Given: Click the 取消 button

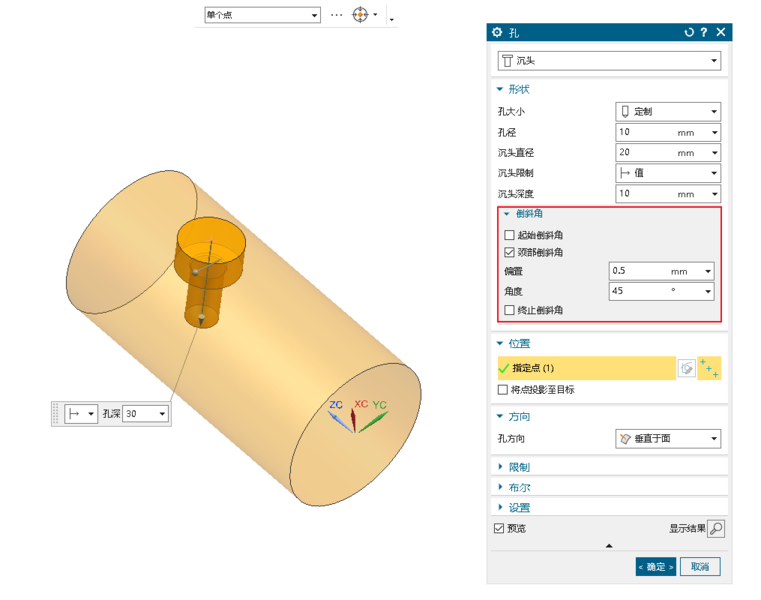Looking at the screenshot, I should click(x=699, y=567).
